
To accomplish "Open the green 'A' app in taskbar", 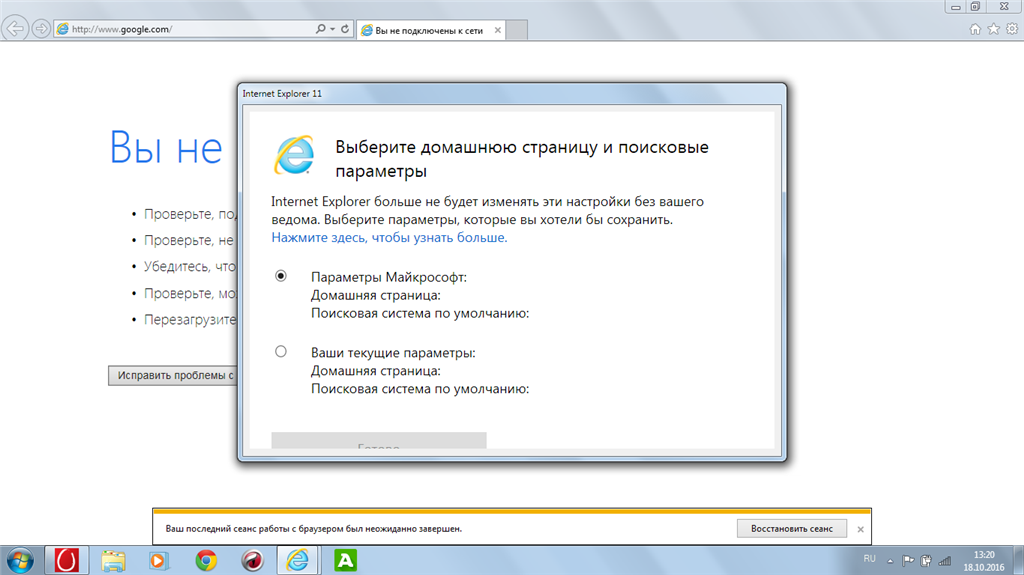I will pyautogui.click(x=345, y=561).
